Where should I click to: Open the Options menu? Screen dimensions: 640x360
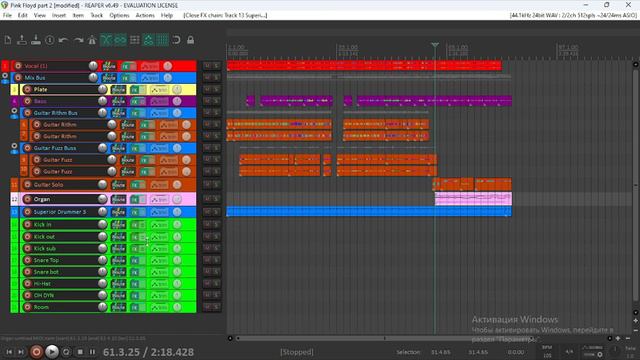click(x=119, y=16)
